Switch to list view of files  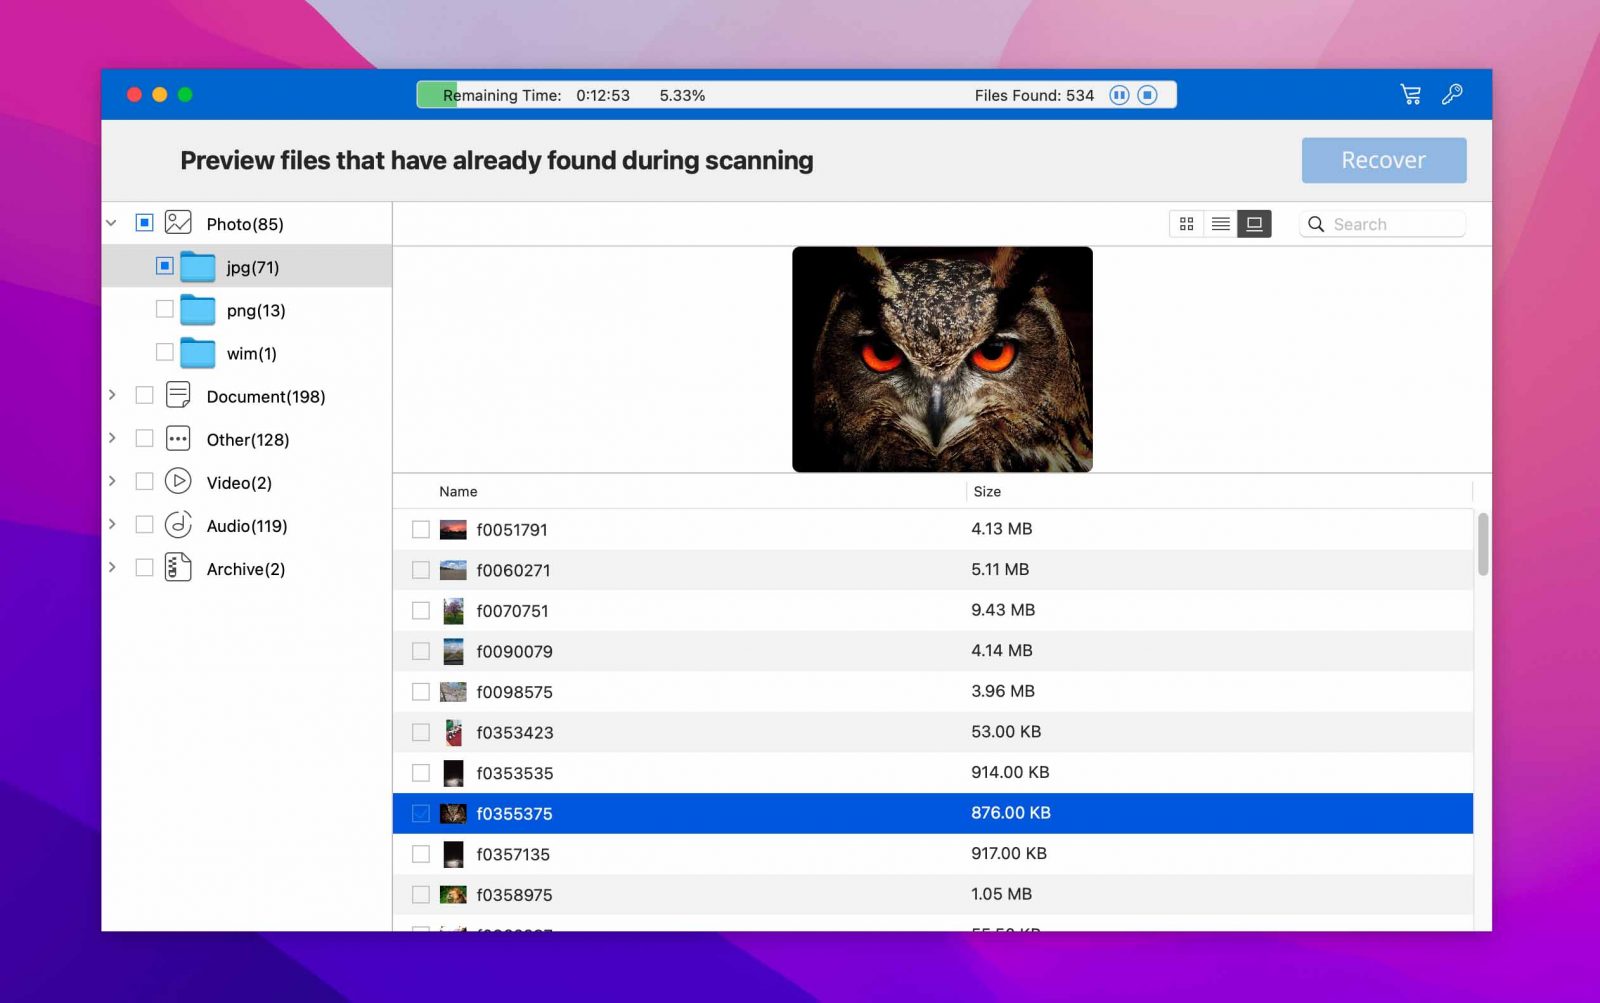pyautogui.click(x=1220, y=224)
